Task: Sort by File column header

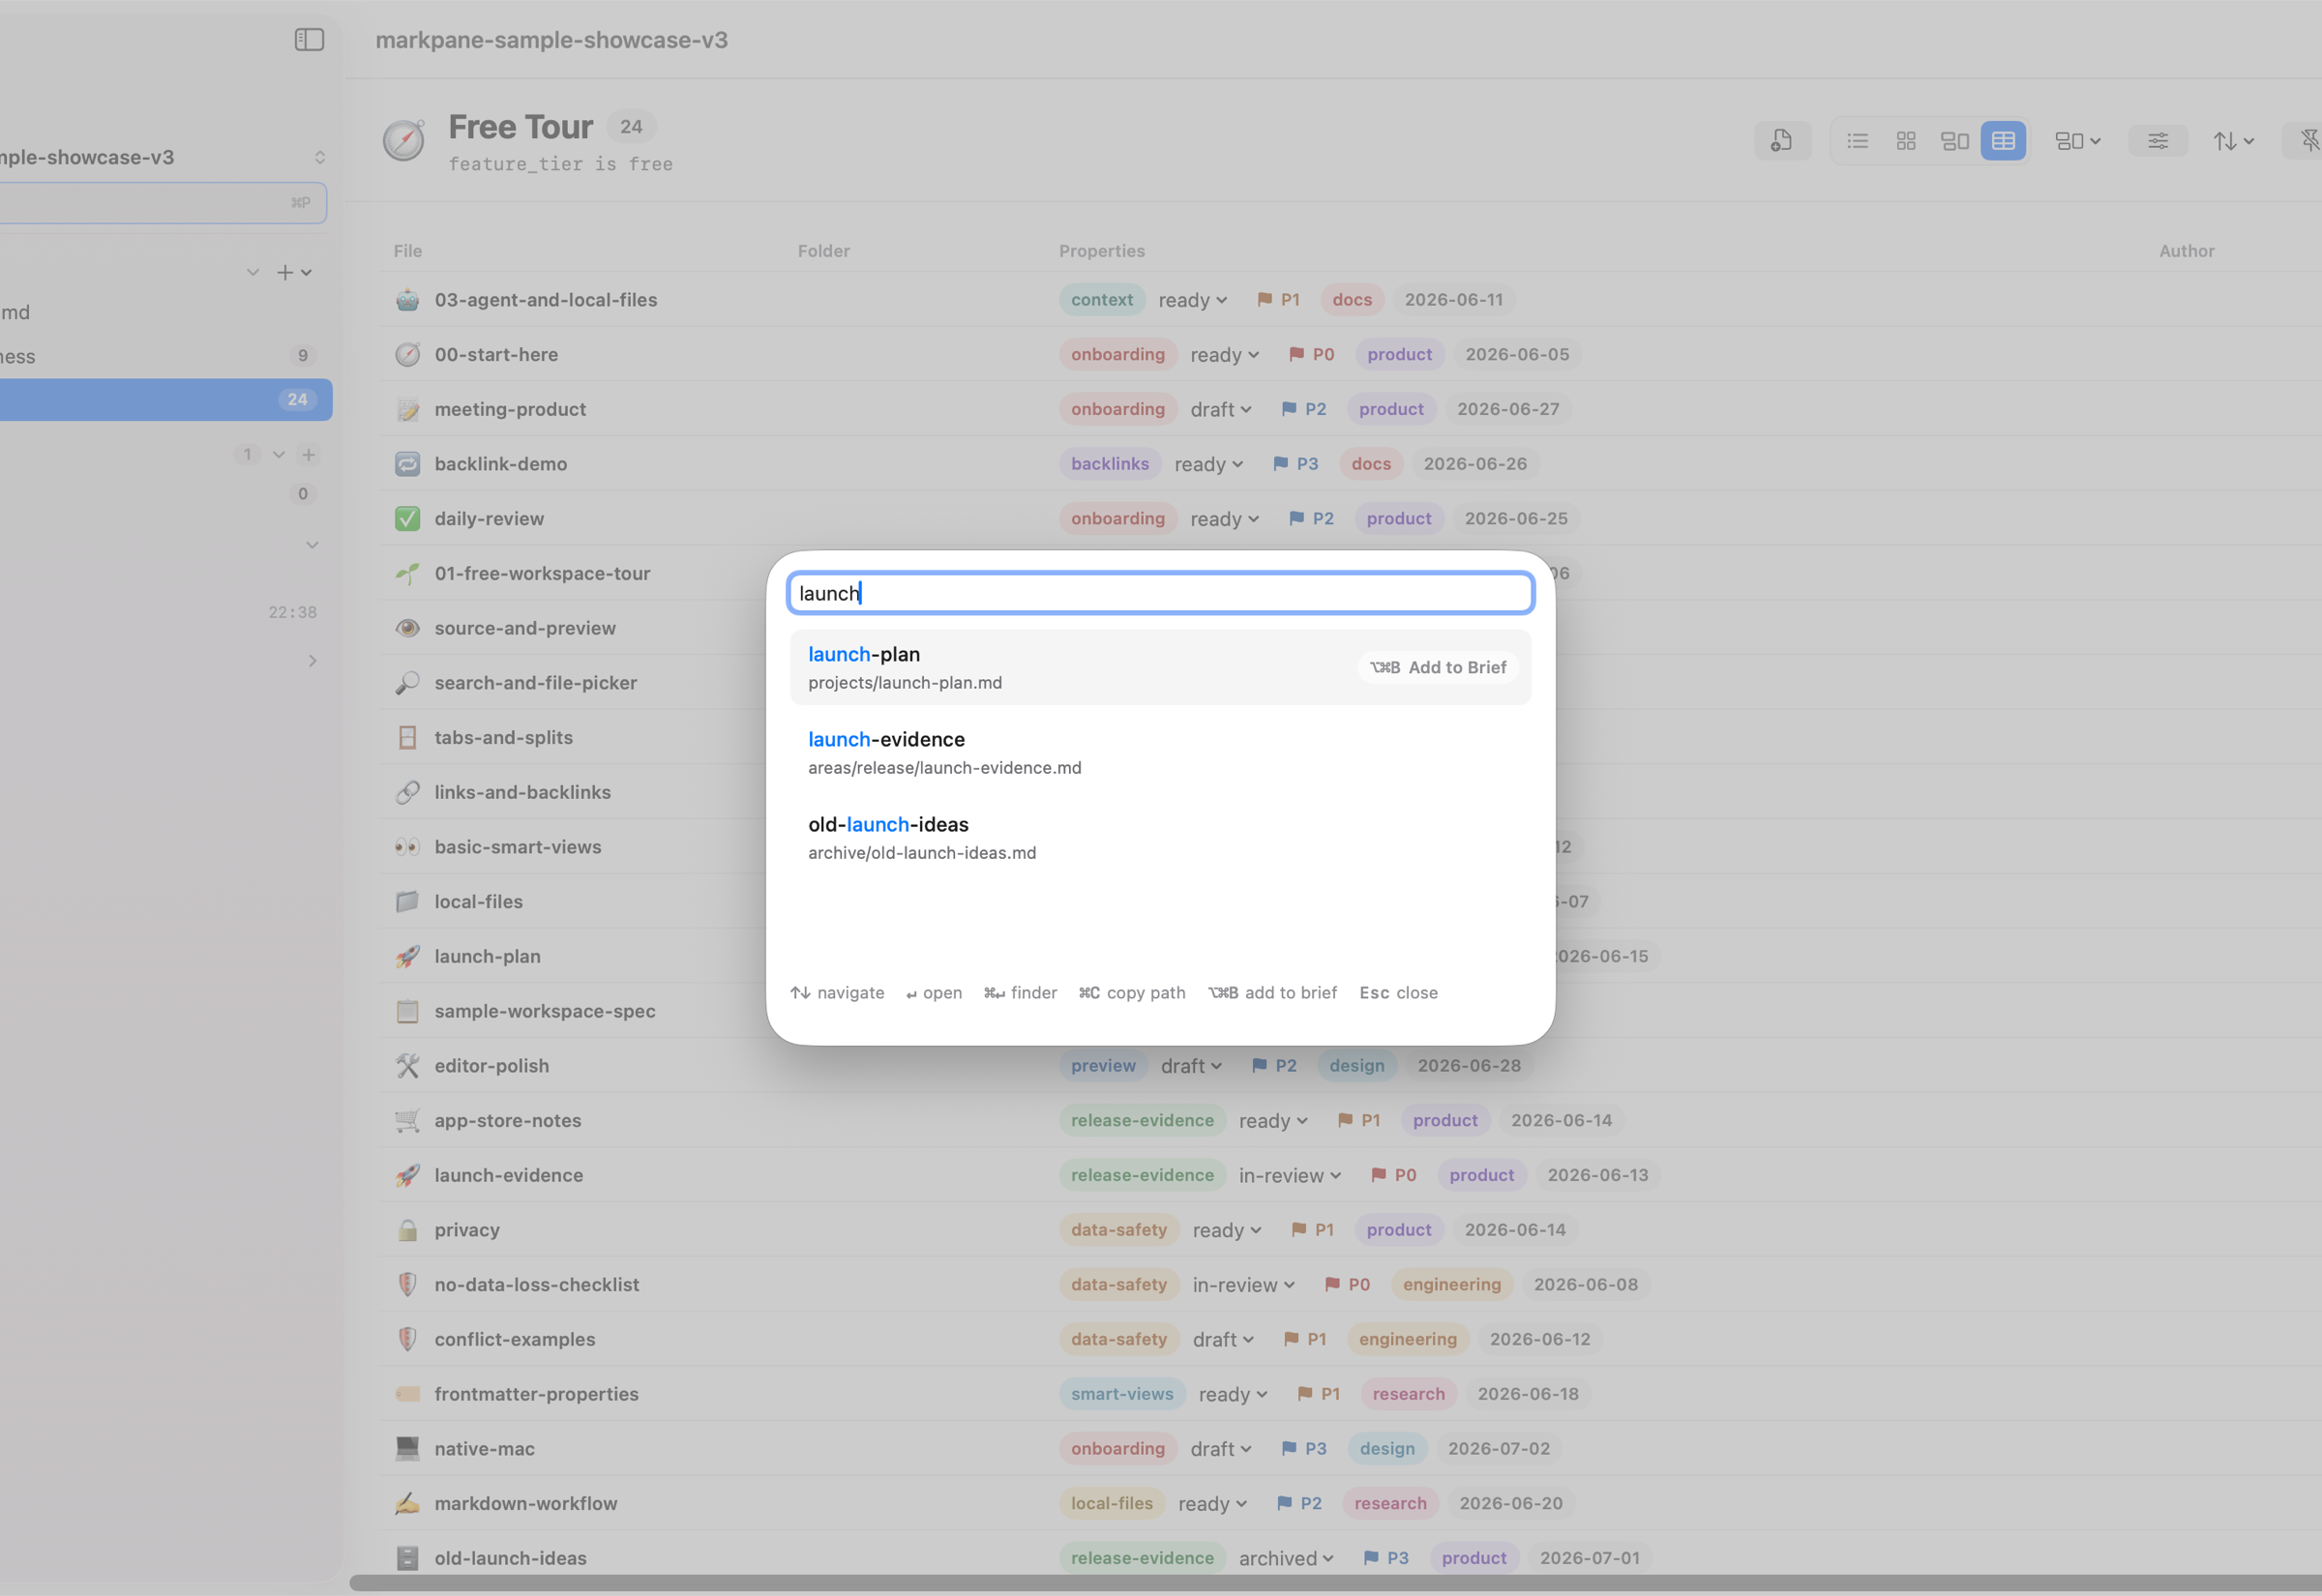Action: [x=408, y=251]
